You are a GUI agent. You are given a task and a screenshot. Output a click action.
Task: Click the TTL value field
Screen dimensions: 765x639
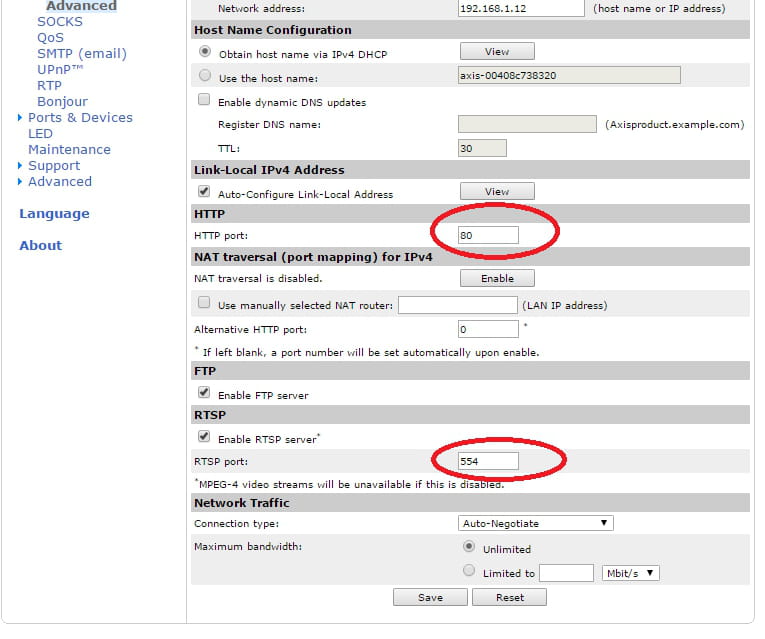click(482, 148)
